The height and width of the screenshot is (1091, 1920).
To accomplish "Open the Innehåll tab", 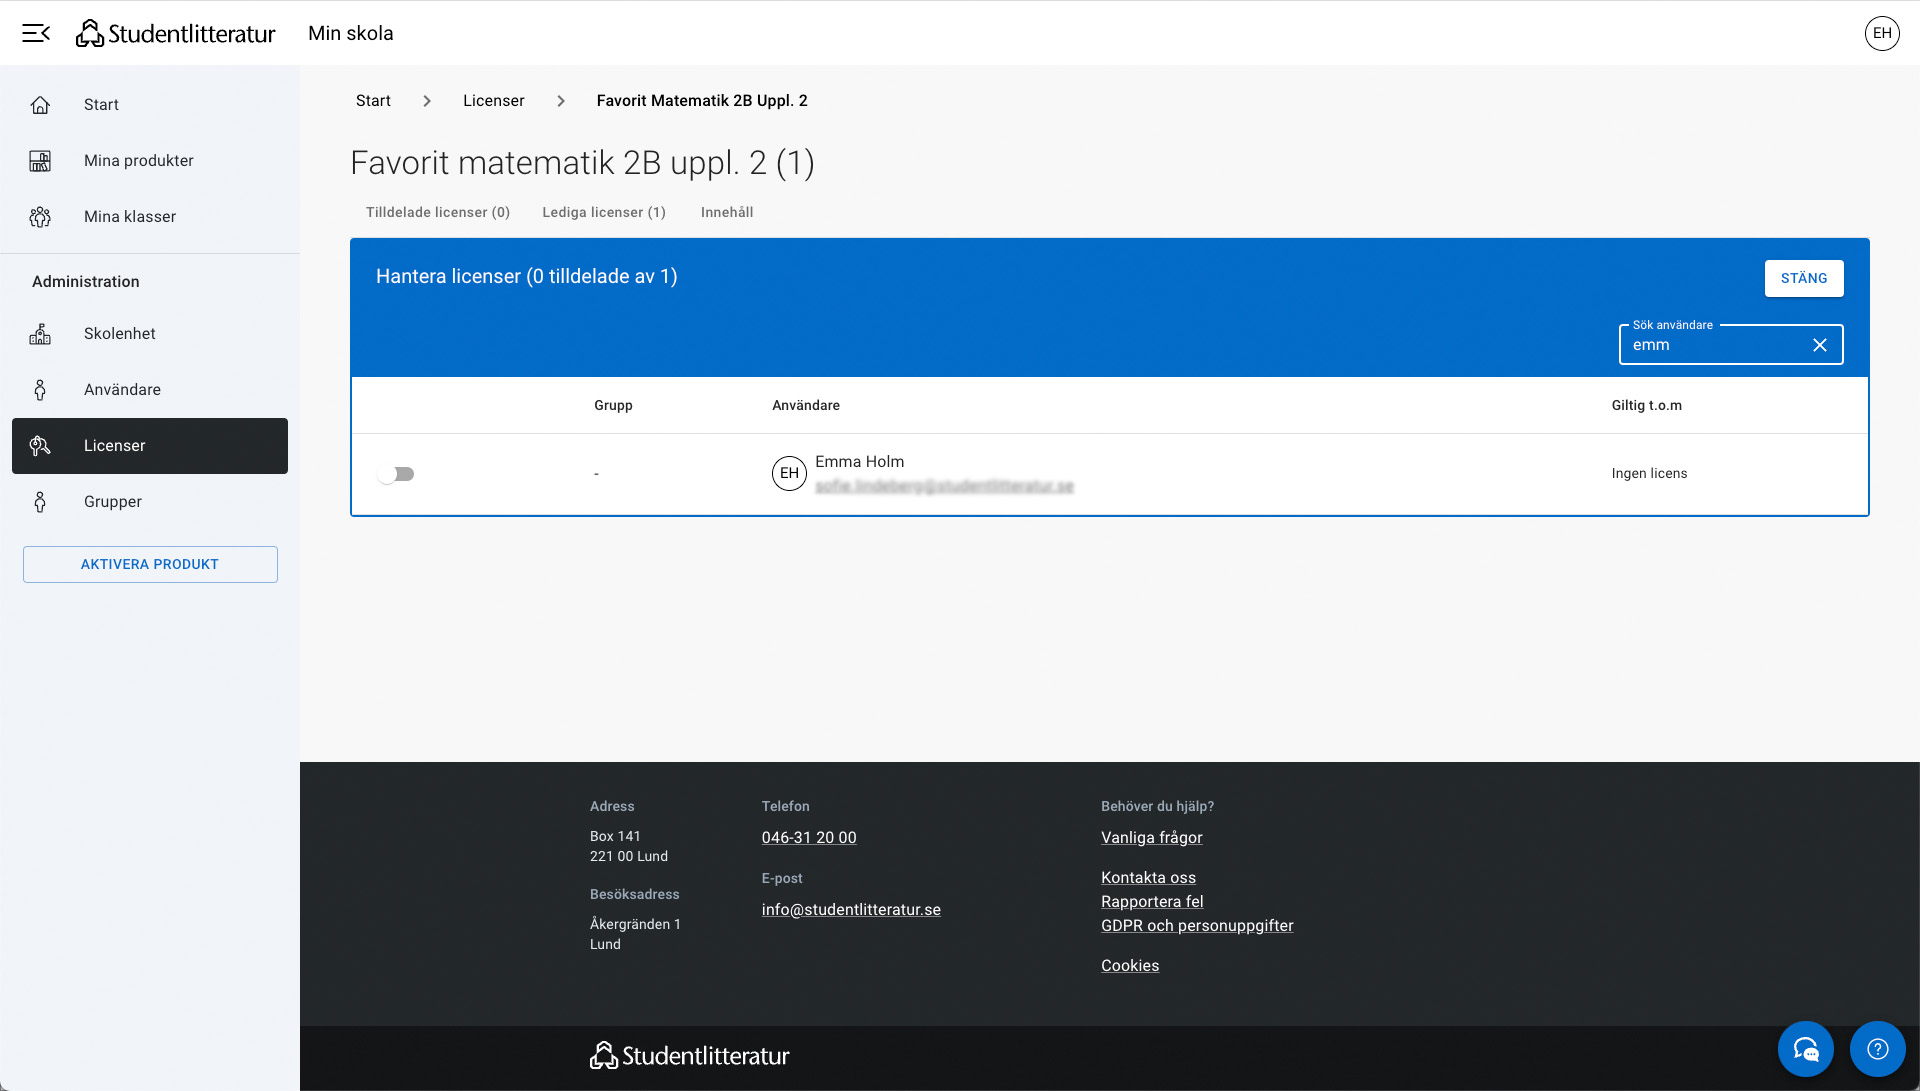I will pos(726,212).
